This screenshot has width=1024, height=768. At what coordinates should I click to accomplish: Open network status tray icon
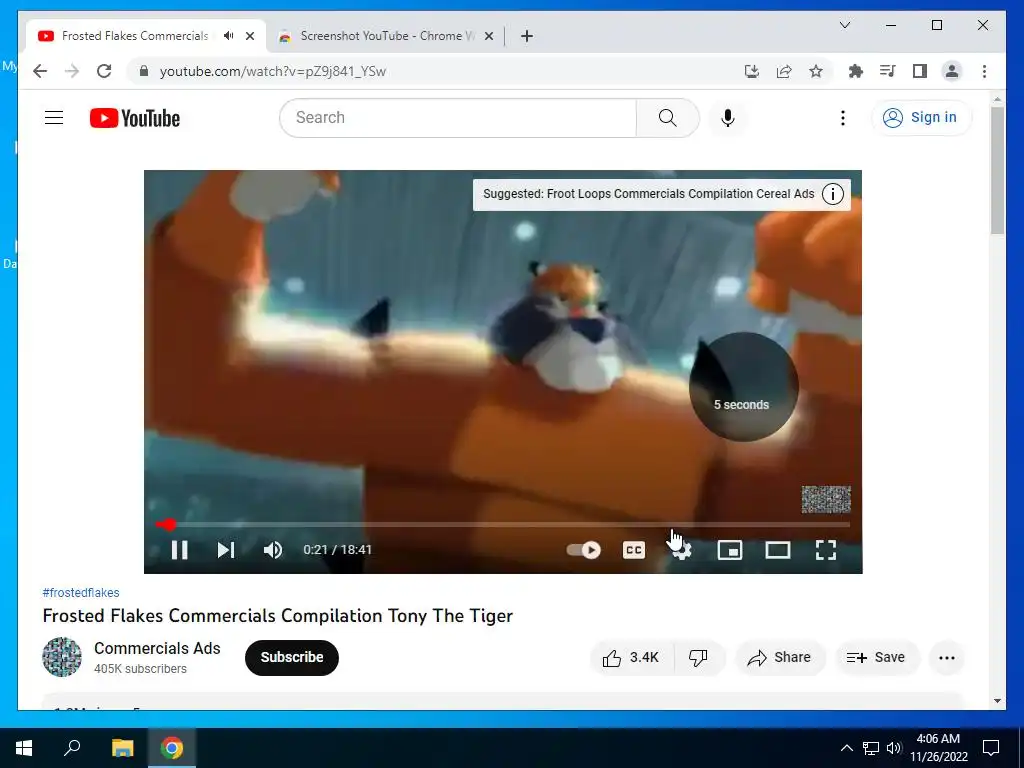[x=871, y=748]
